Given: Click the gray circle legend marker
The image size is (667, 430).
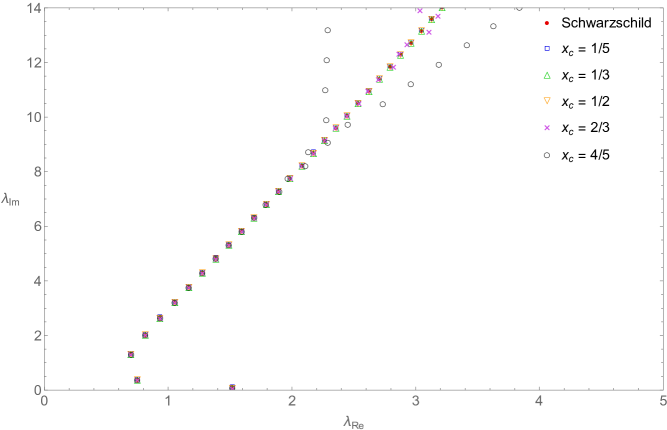Looking at the screenshot, I should tap(546, 155).
